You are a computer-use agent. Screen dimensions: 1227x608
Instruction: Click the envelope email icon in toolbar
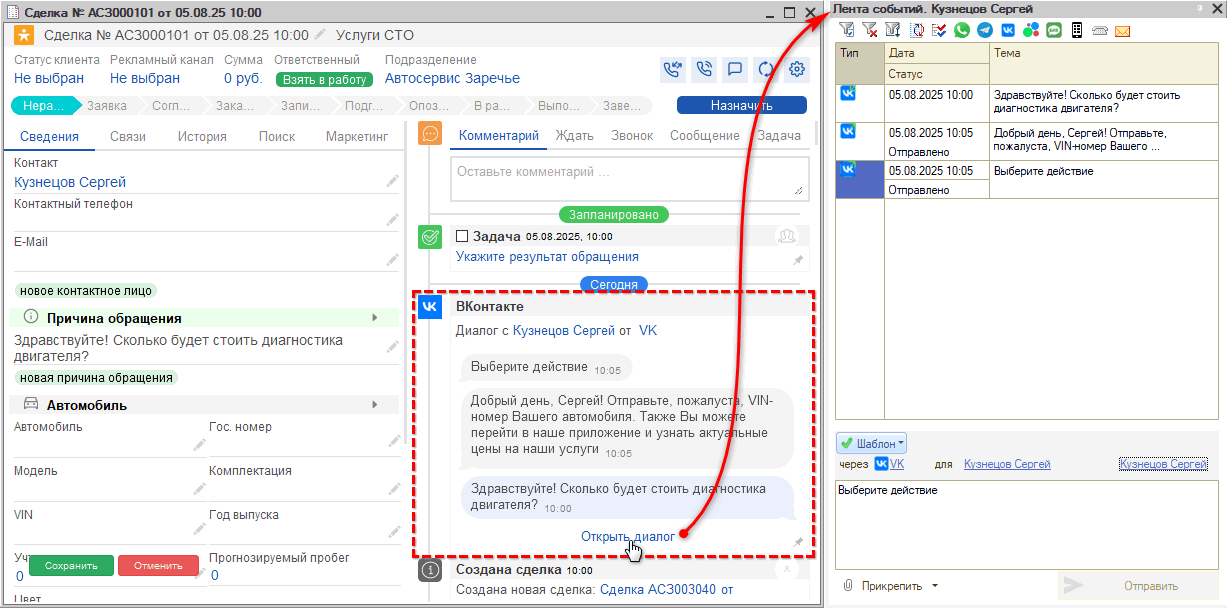[1122, 31]
